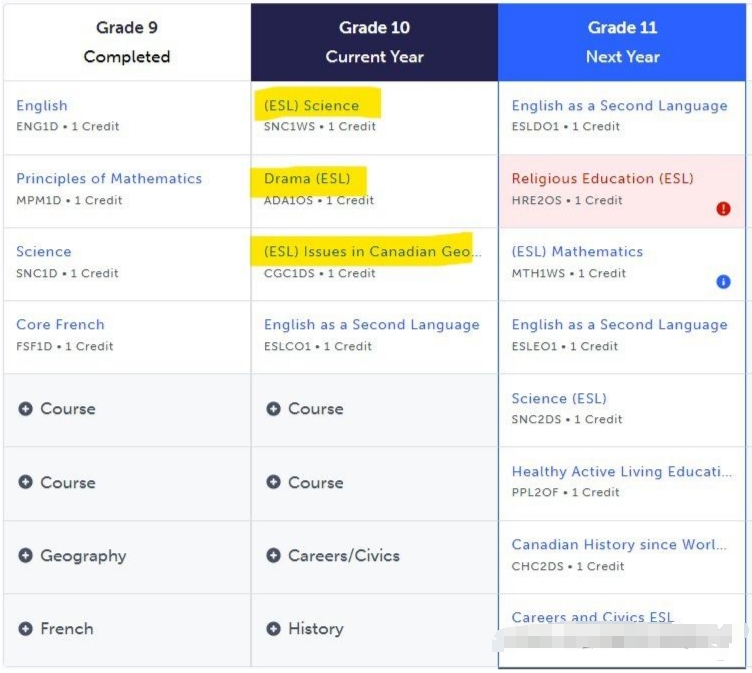Click the plus icon beside French
The width and height of the screenshot is (752, 673).
point(25,628)
